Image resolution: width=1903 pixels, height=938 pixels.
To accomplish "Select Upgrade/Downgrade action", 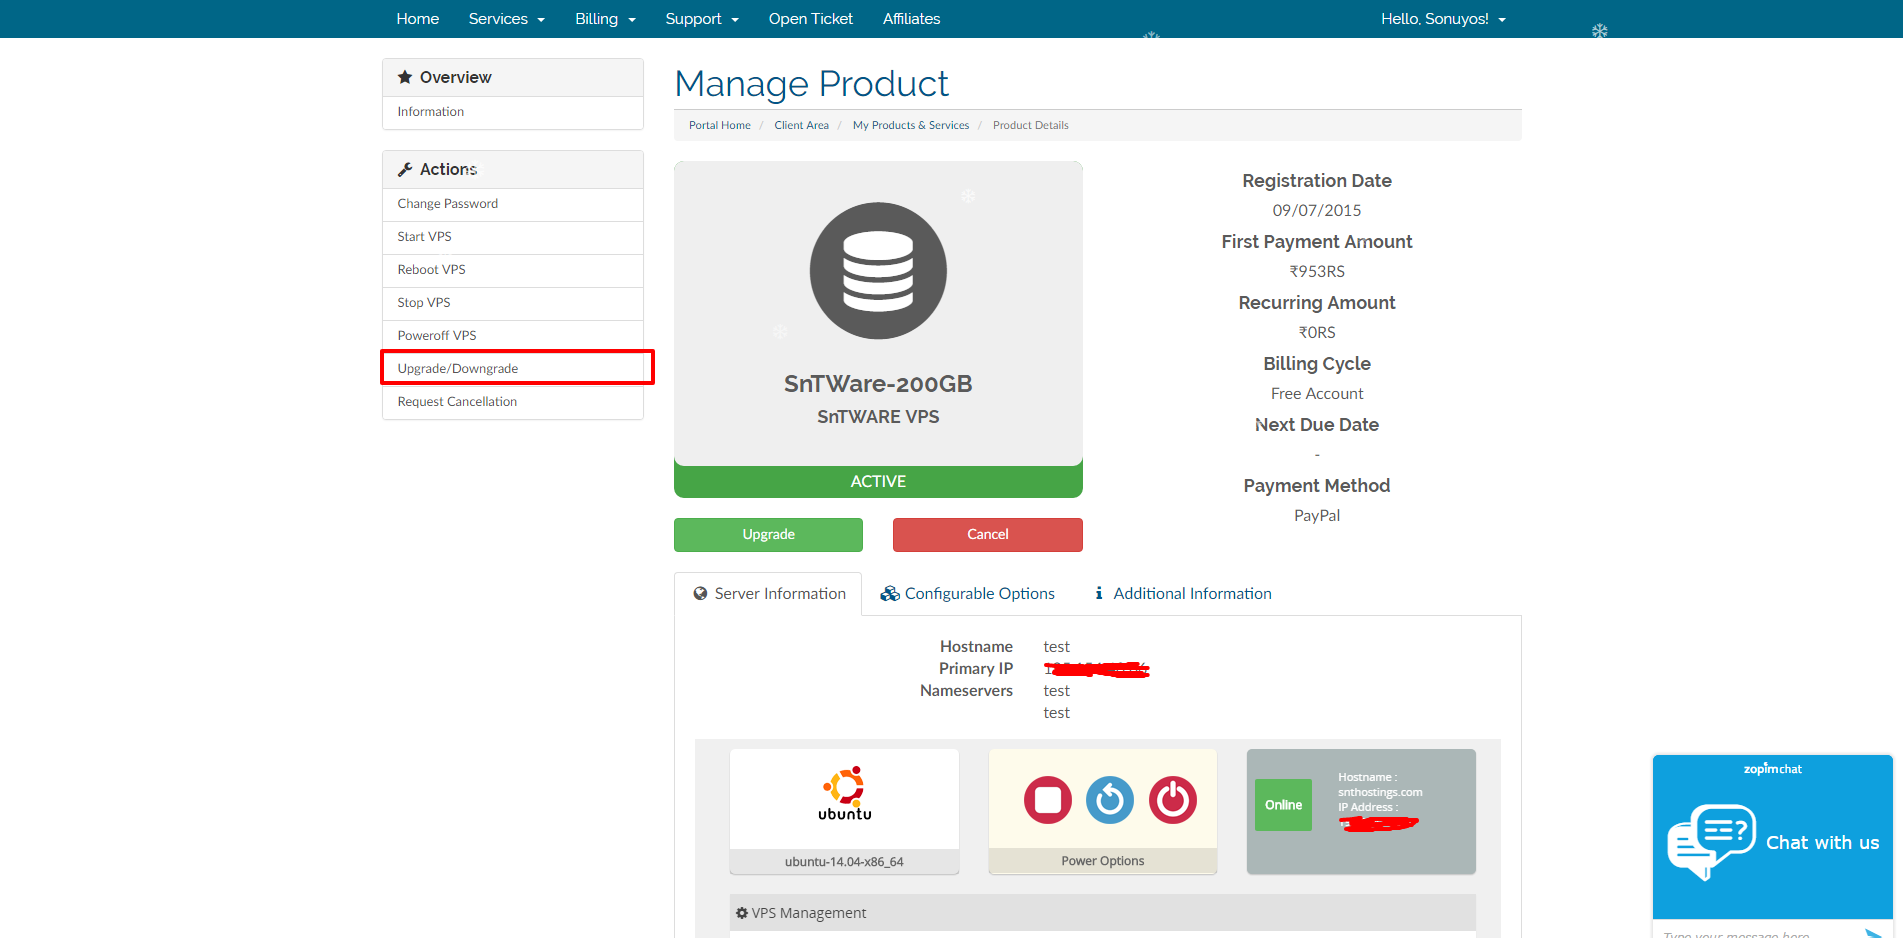I will pyautogui.click(x=513, y=369).
